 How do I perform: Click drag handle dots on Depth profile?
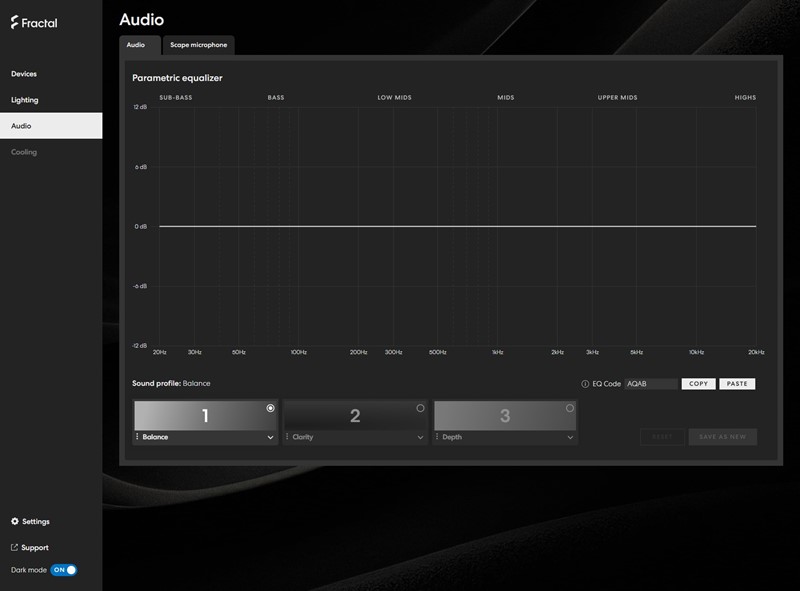point(437,437)
